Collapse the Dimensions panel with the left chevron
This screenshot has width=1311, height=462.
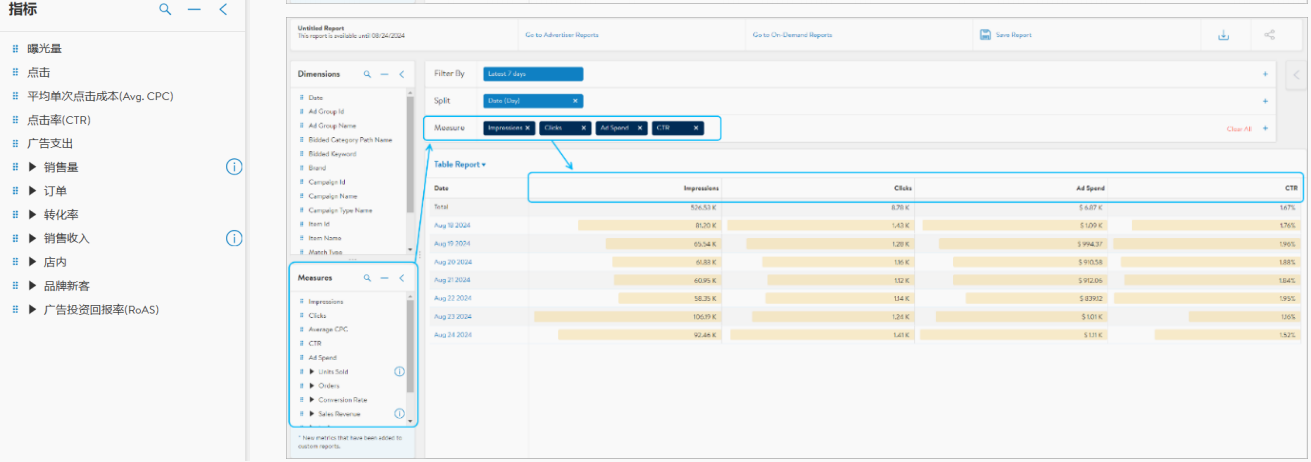tap(401, 74)
